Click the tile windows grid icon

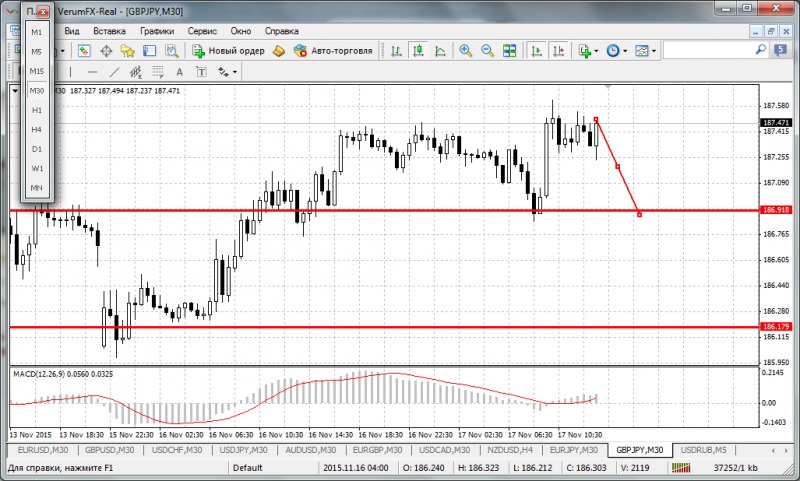click(510, 51)
